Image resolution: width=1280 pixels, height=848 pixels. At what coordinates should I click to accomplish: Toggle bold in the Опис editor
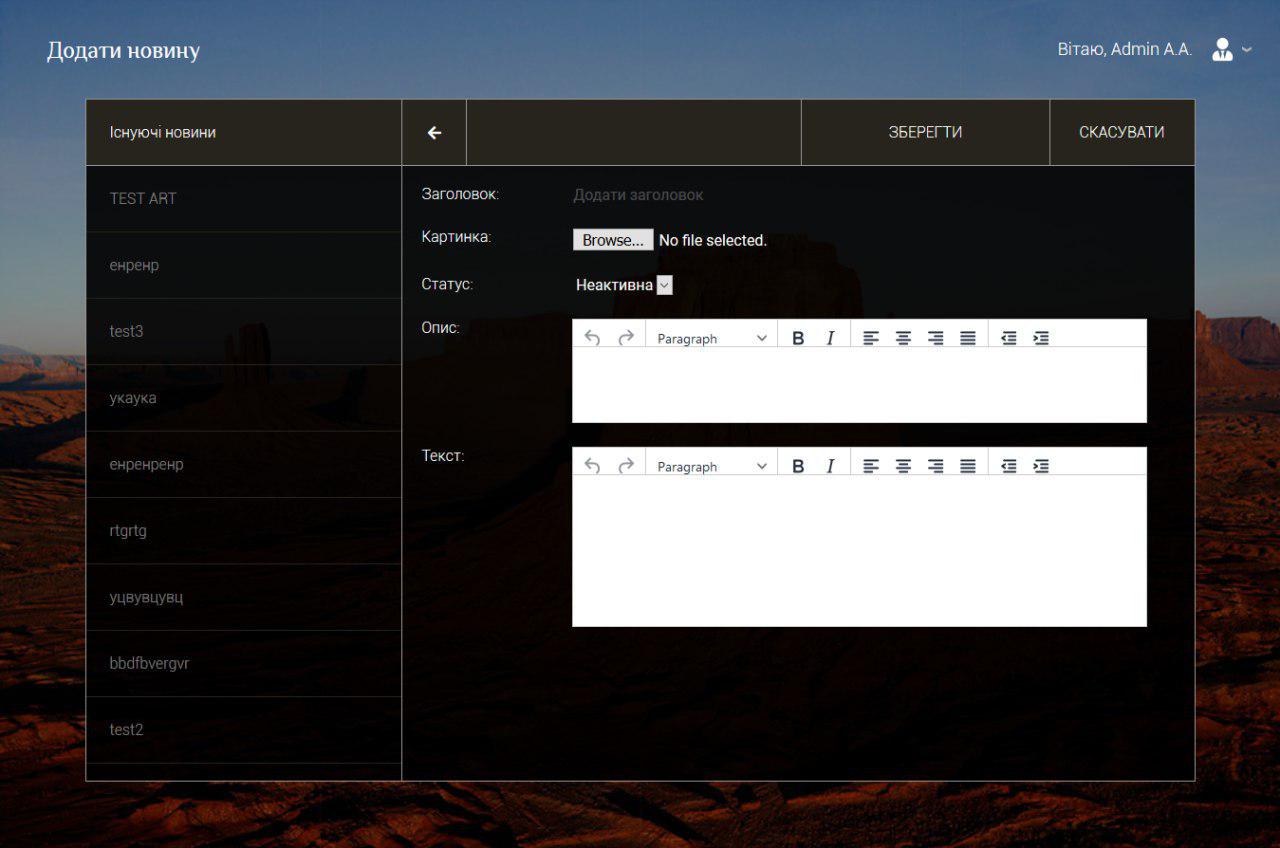click(798, 338)
